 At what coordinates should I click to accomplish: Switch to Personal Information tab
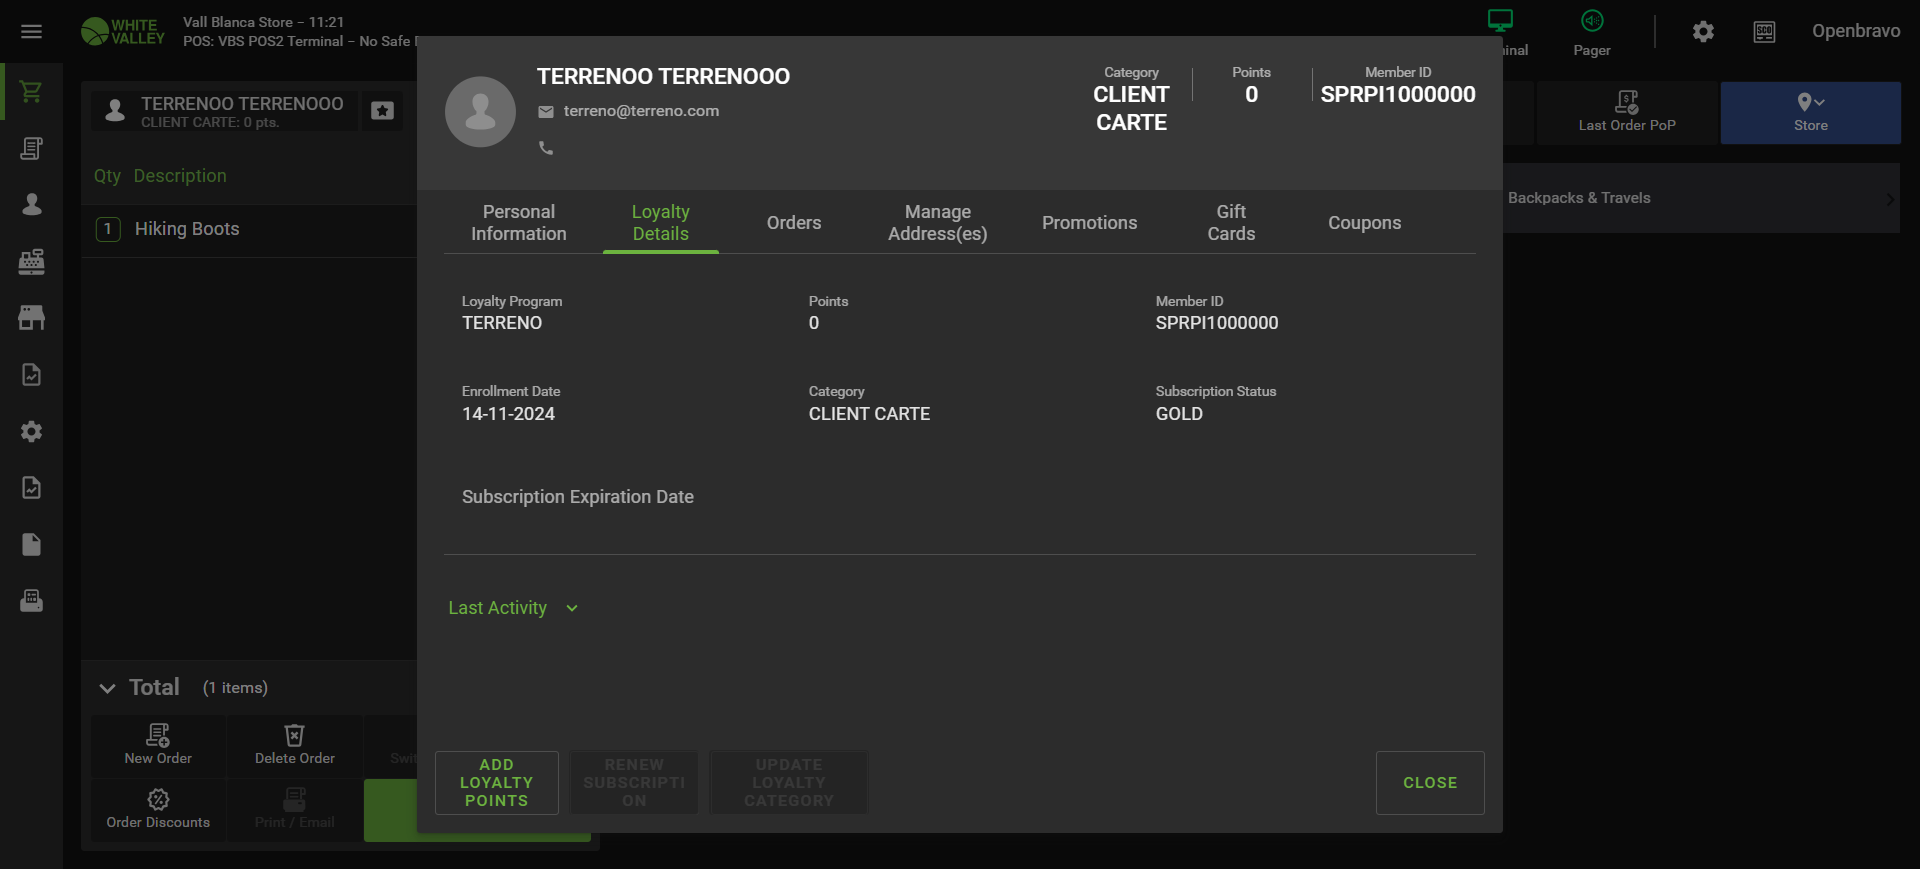[518, 222]
